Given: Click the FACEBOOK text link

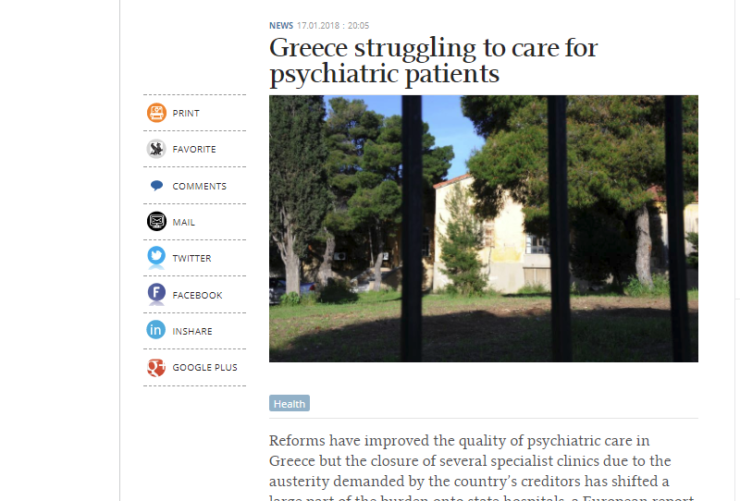Looking at the screenshot, I should [x=197, y=295].
